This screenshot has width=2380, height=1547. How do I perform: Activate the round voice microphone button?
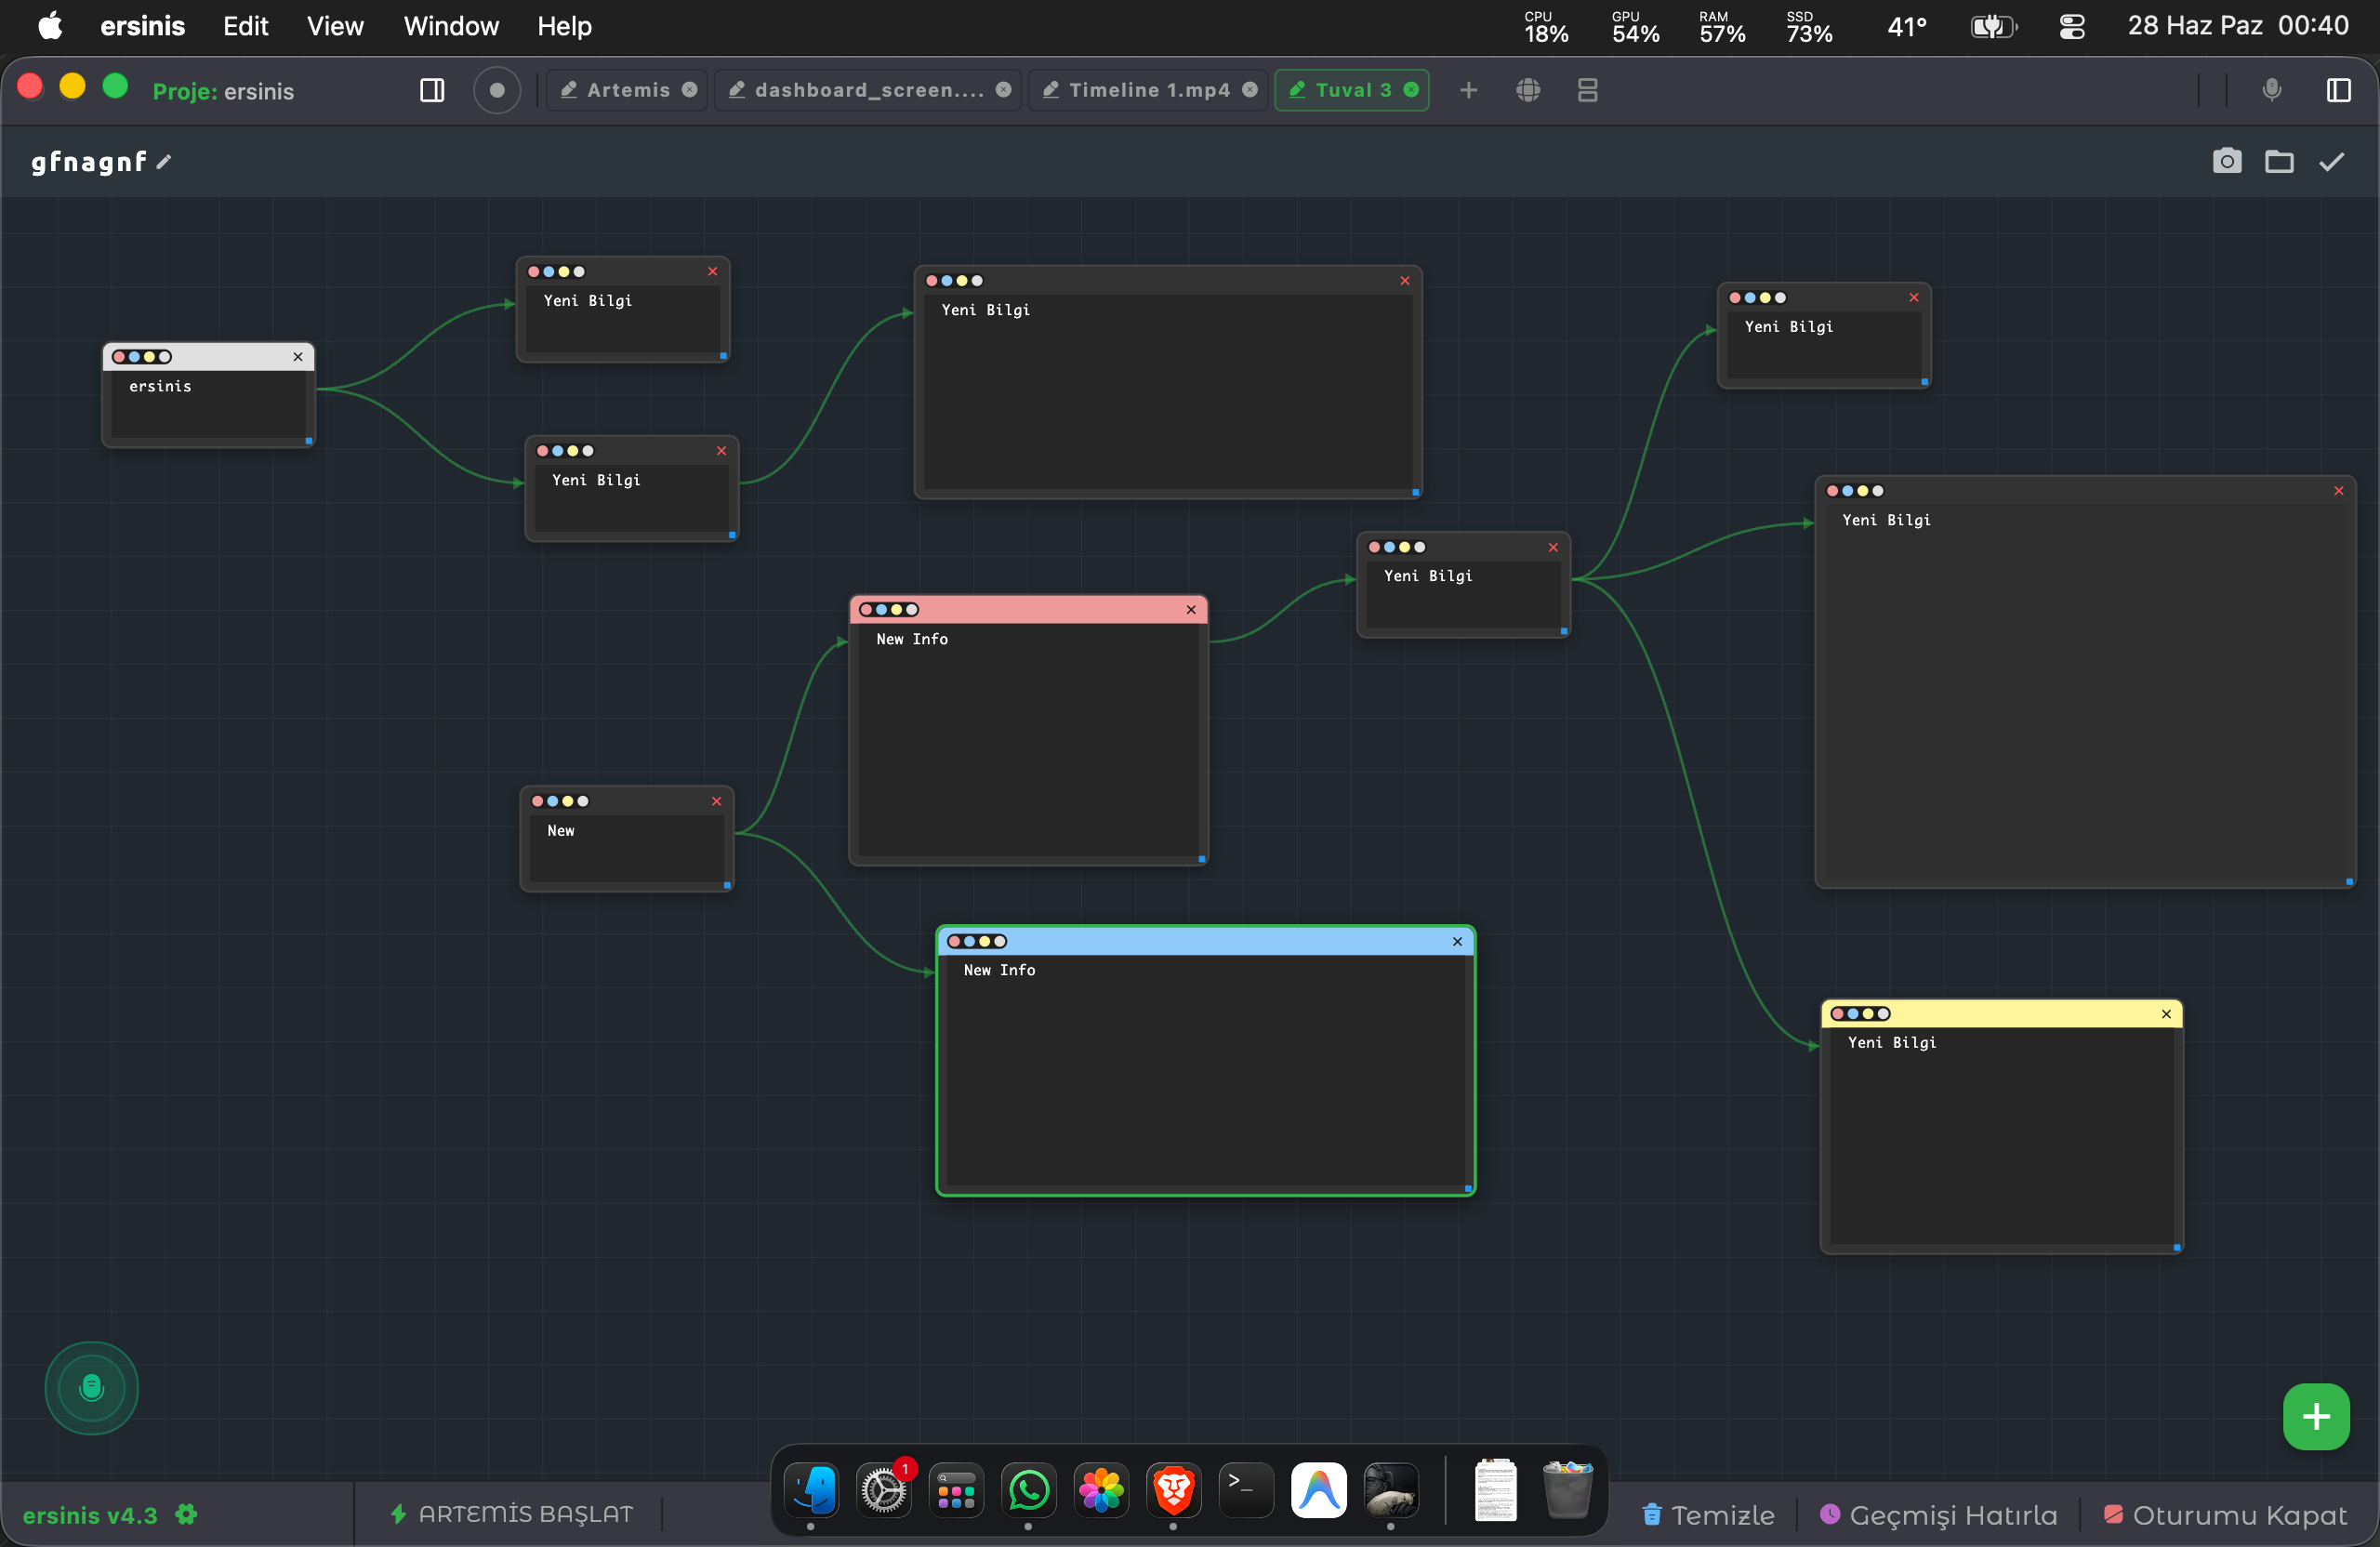(91, 1388)
